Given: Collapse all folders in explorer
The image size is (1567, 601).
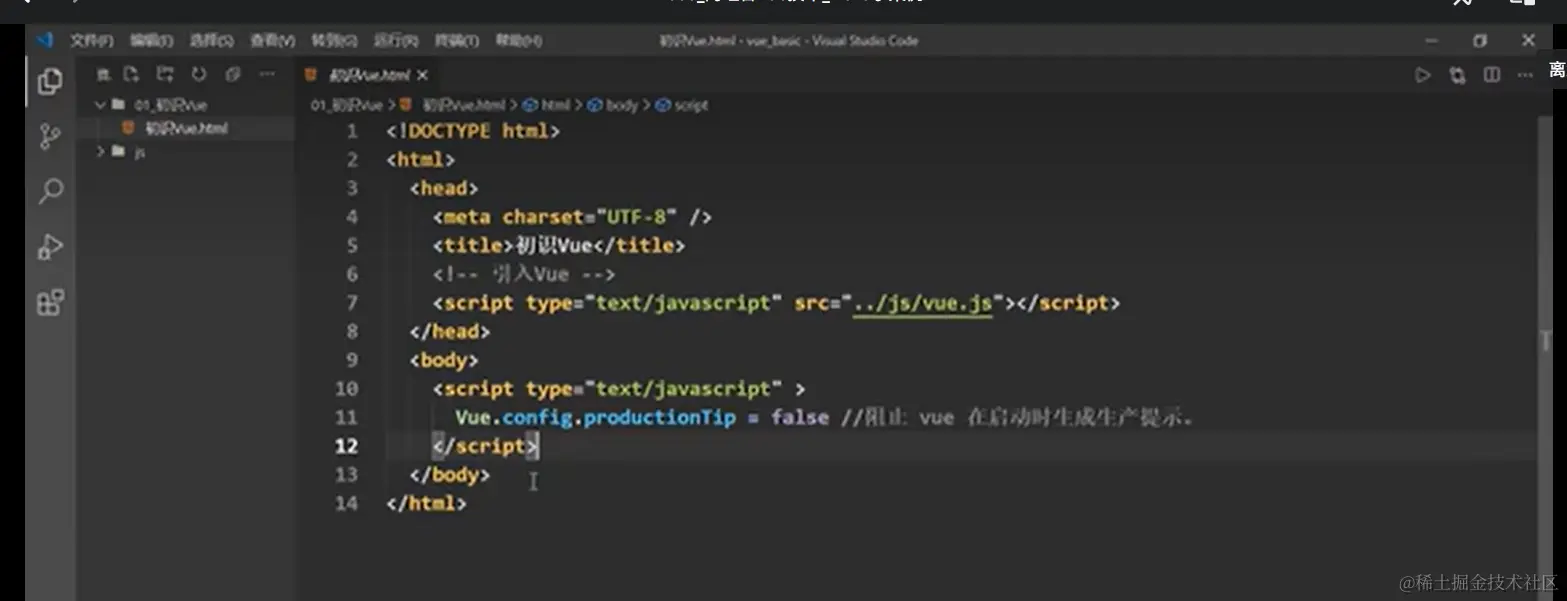Looking at the screenshot, I should point(233,75).
